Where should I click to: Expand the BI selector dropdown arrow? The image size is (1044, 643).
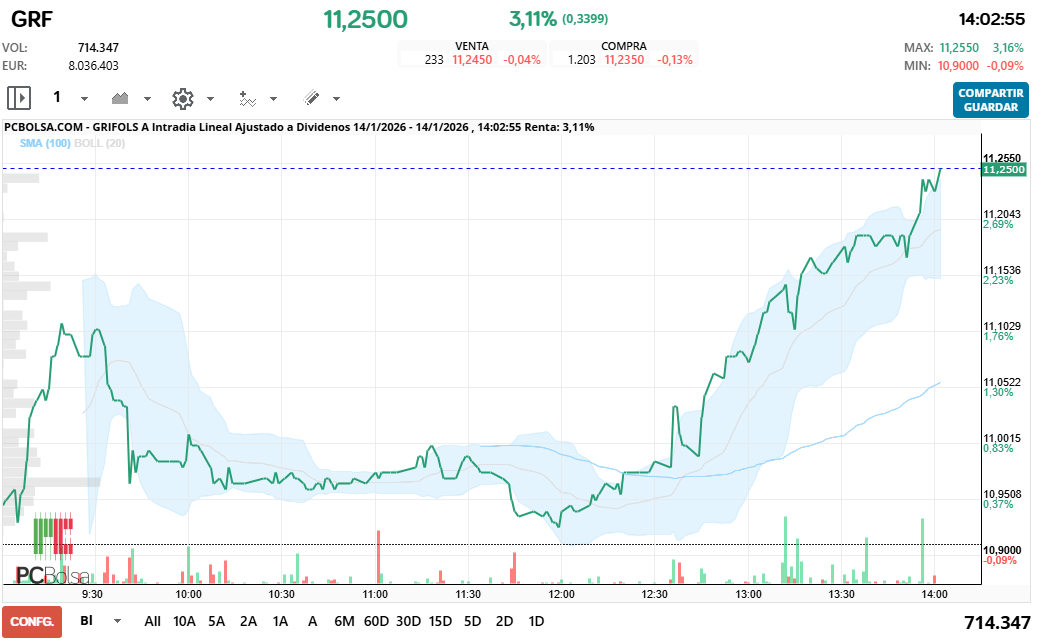[x=118, y=621]
